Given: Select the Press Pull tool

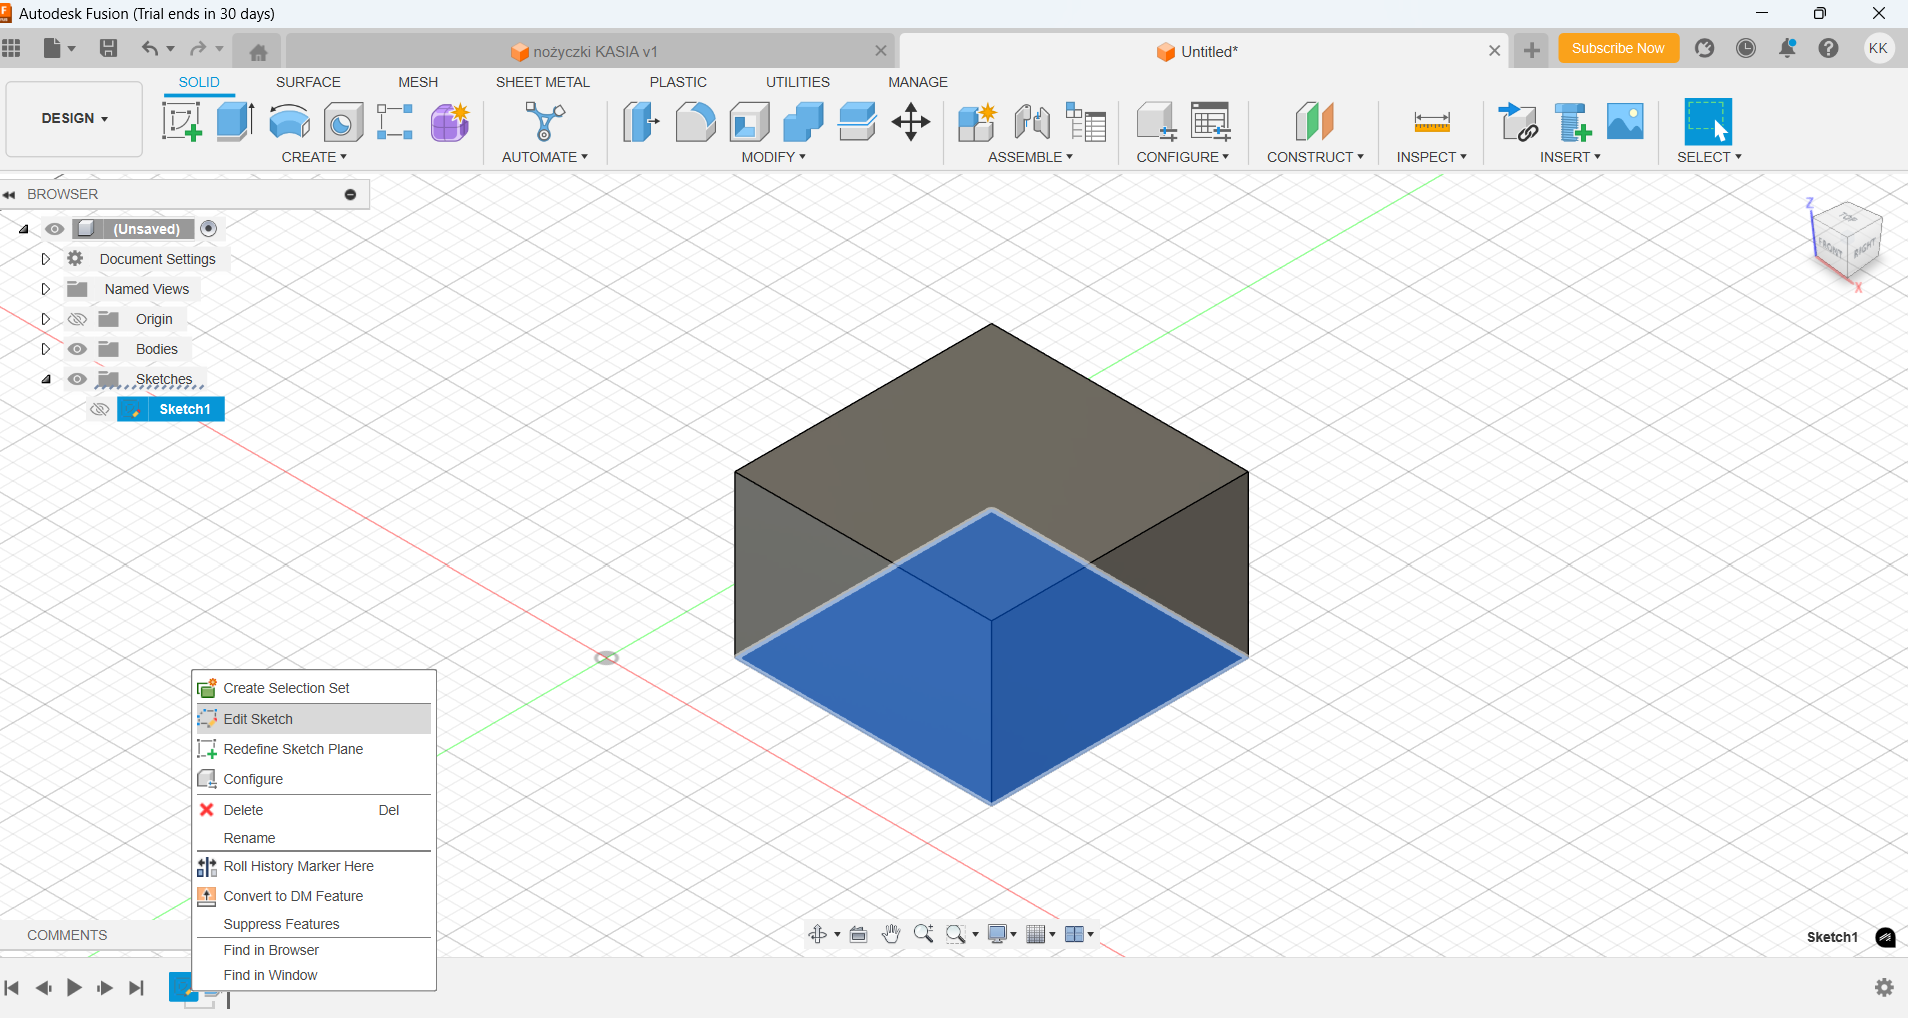Looking at the screenshot, I should click(641, 122).
